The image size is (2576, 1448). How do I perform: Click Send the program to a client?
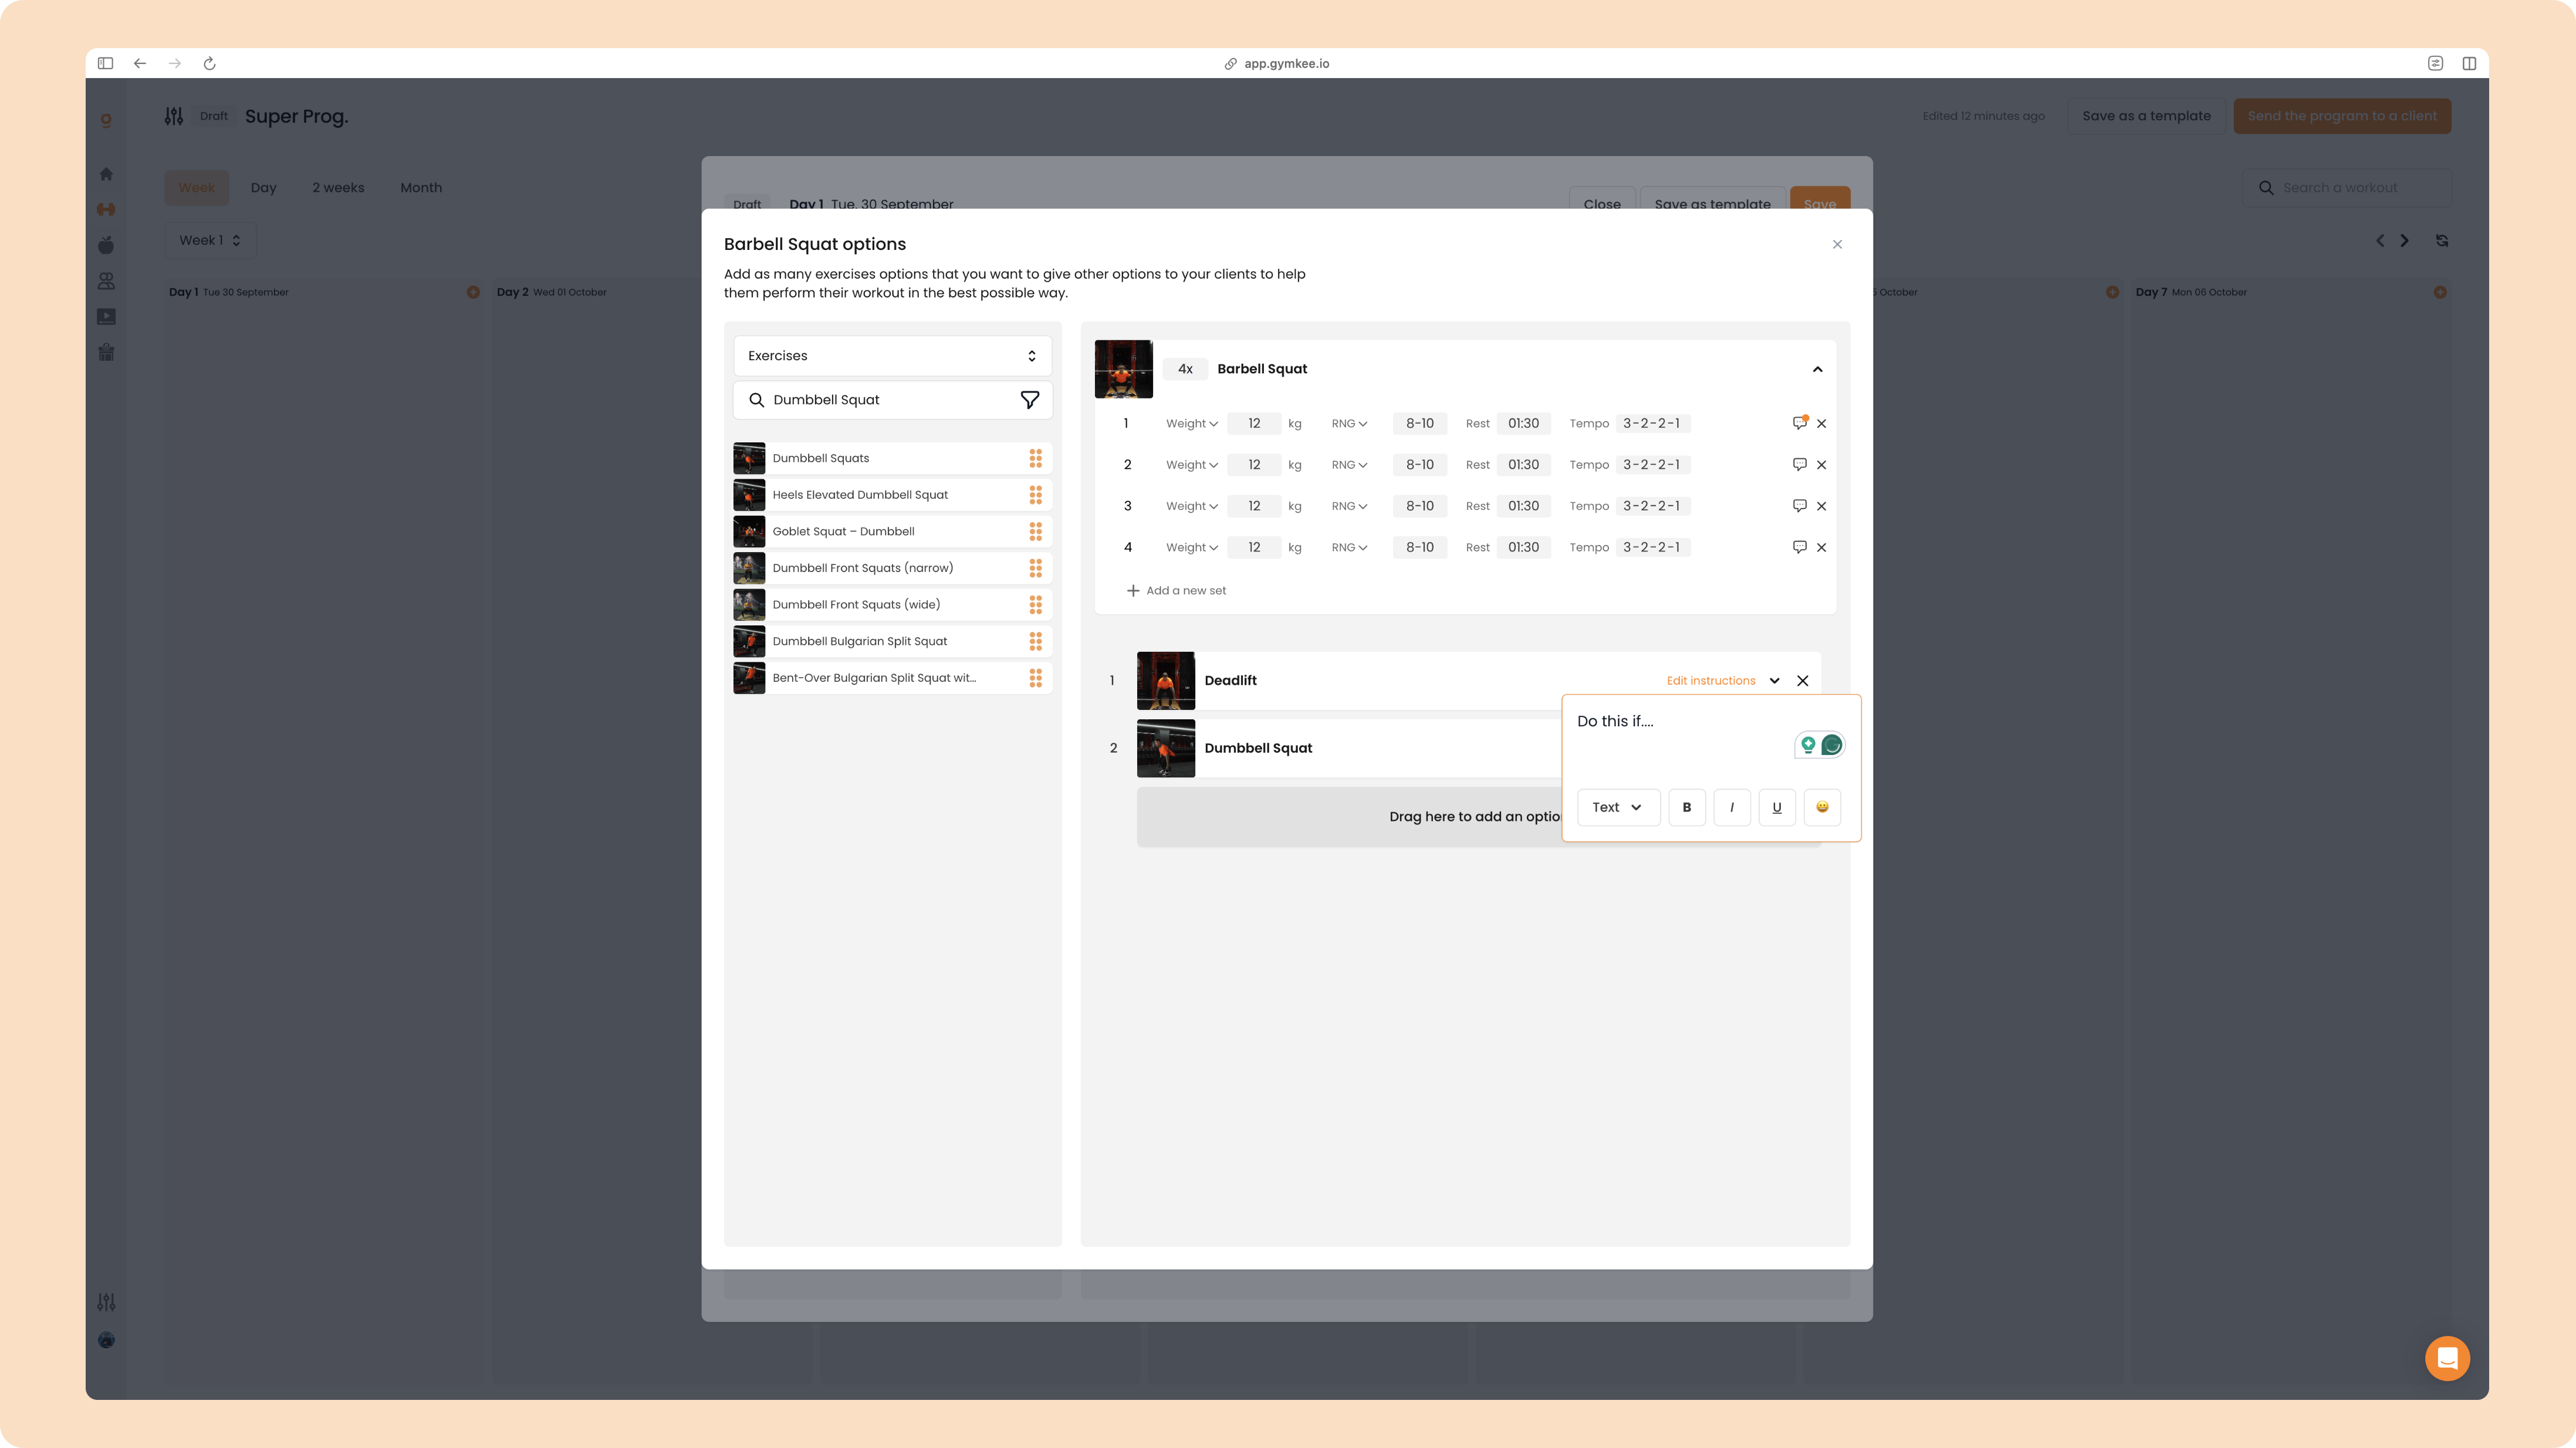[2341, 116]
